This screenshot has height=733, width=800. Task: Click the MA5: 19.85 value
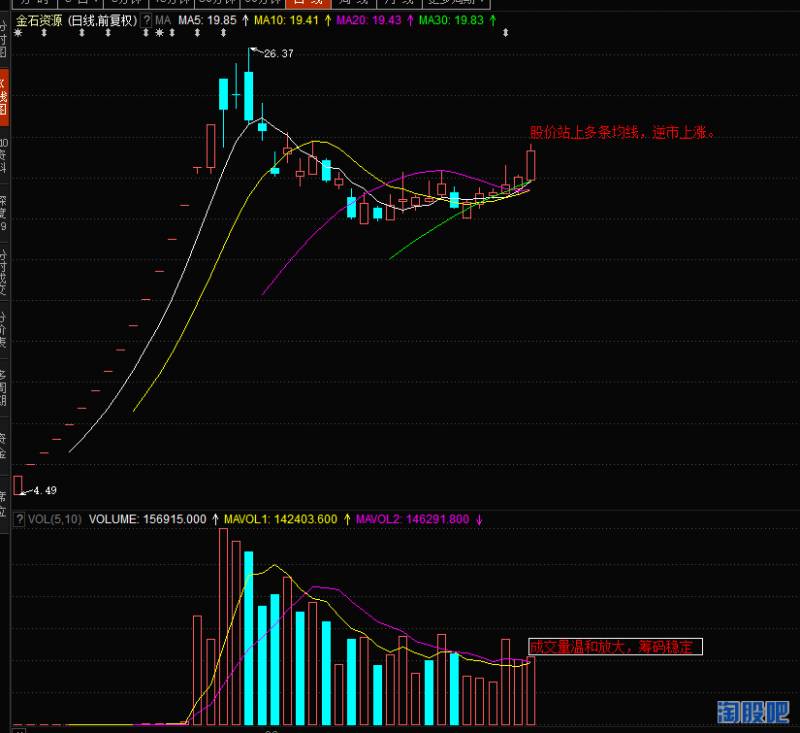tap(207, 20)
